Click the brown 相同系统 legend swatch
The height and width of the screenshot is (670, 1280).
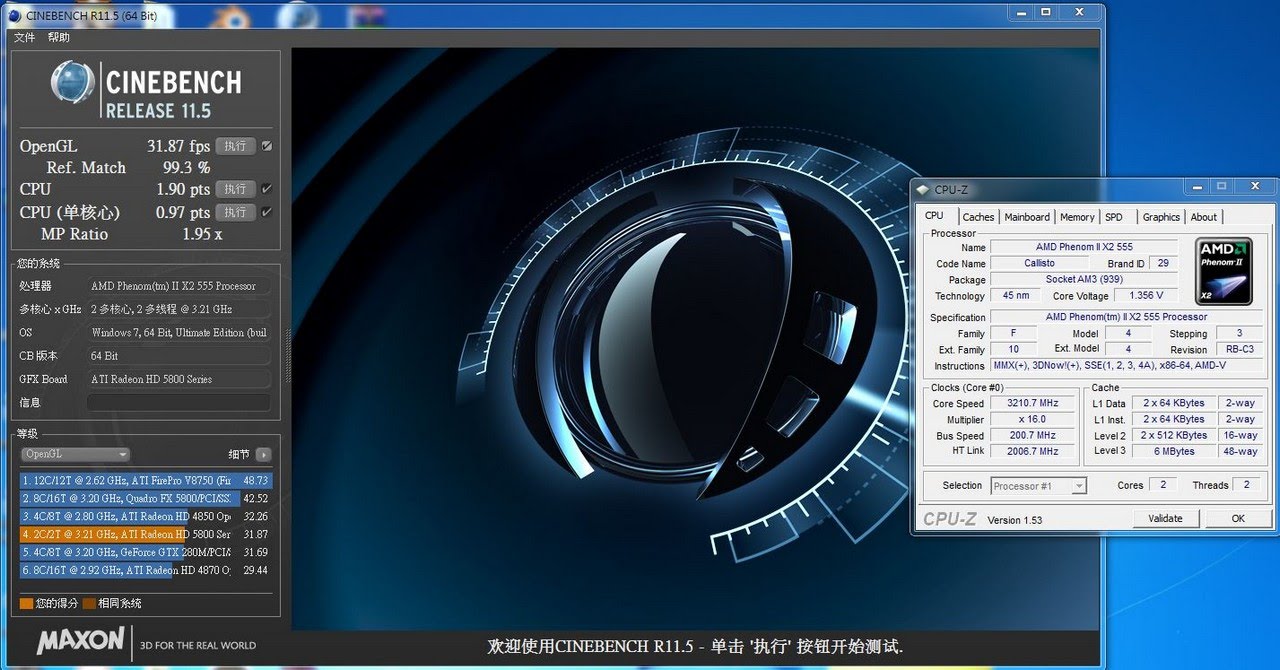pyautogui.click(x=89, y=604)
